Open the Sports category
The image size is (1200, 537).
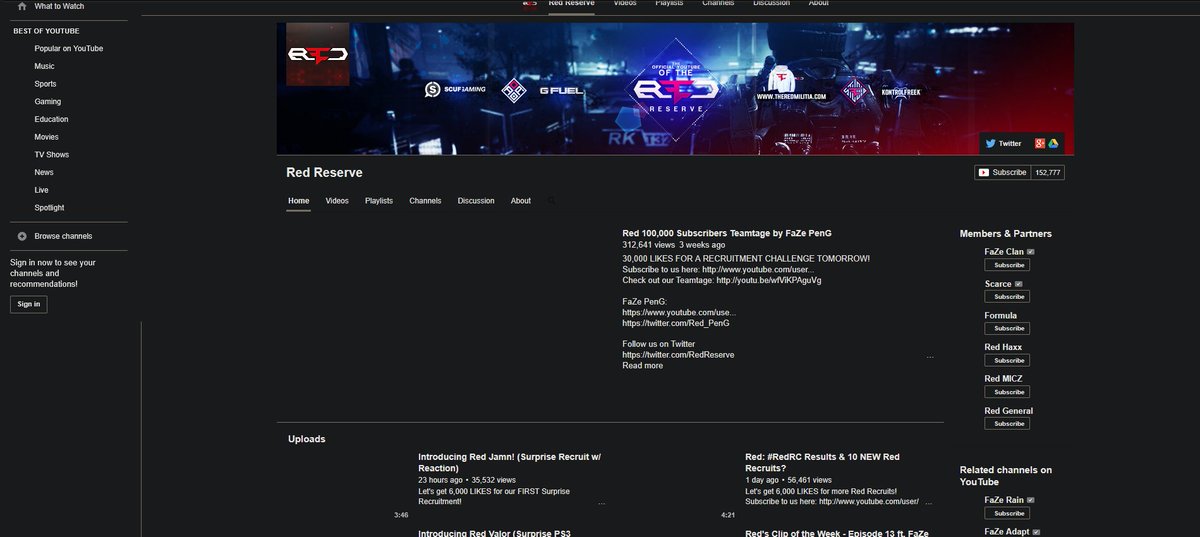[45, 84]
